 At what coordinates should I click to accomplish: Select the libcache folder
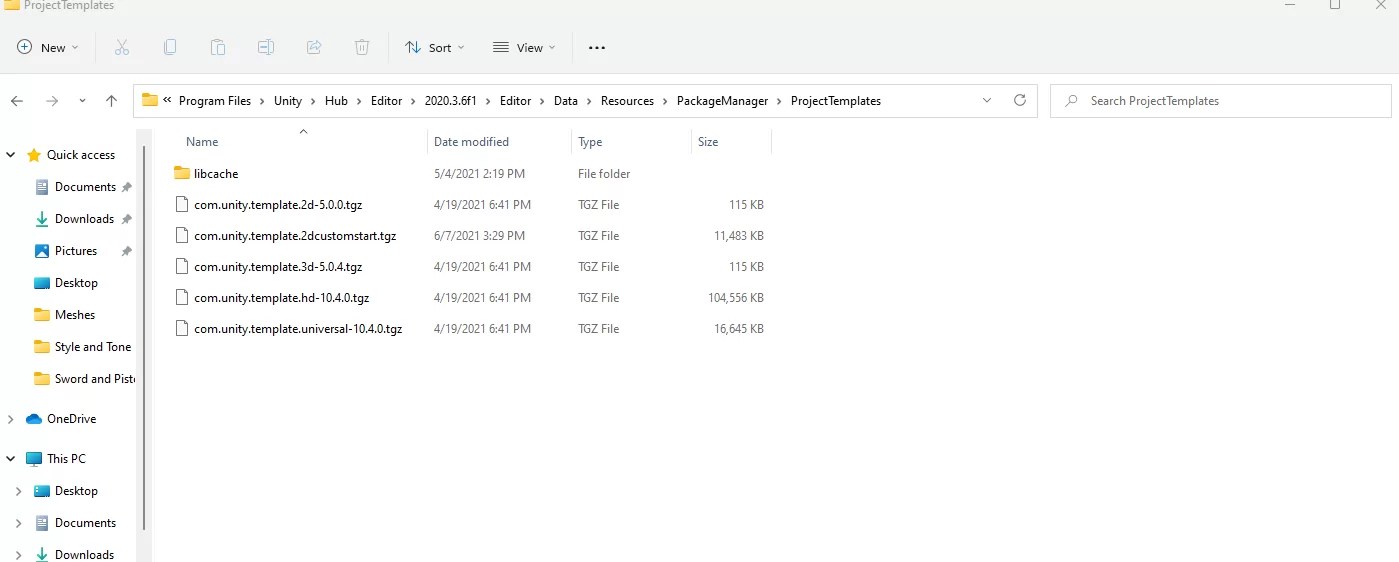tap(216, 174)
